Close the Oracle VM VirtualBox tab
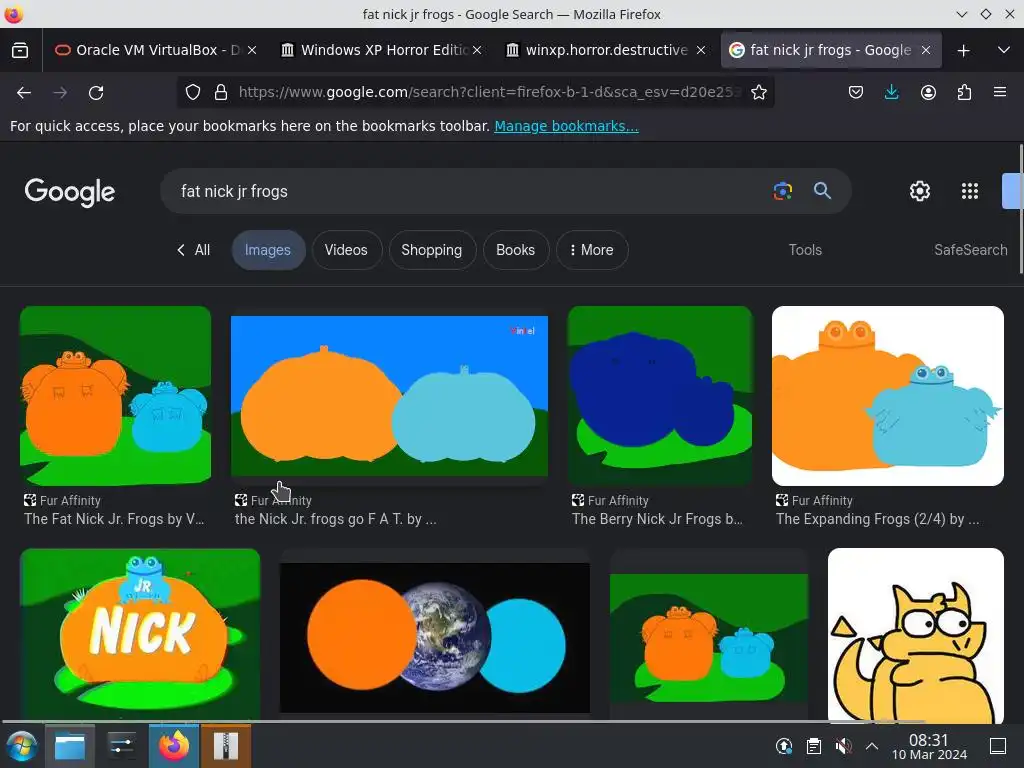 [252, 50]
